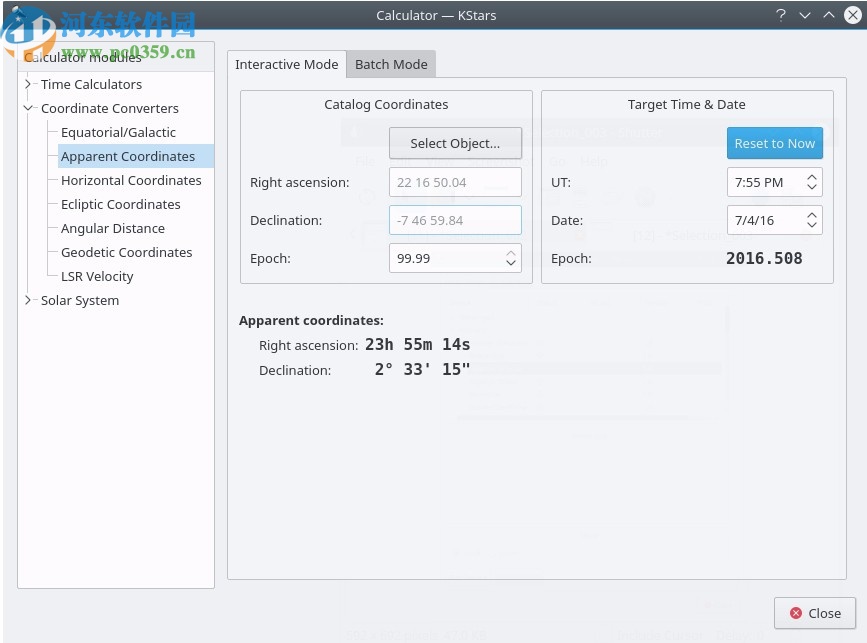867x643 pixels.
Task: Switch to the Interactive Mode tab
Action: click(x=286, y=64)
